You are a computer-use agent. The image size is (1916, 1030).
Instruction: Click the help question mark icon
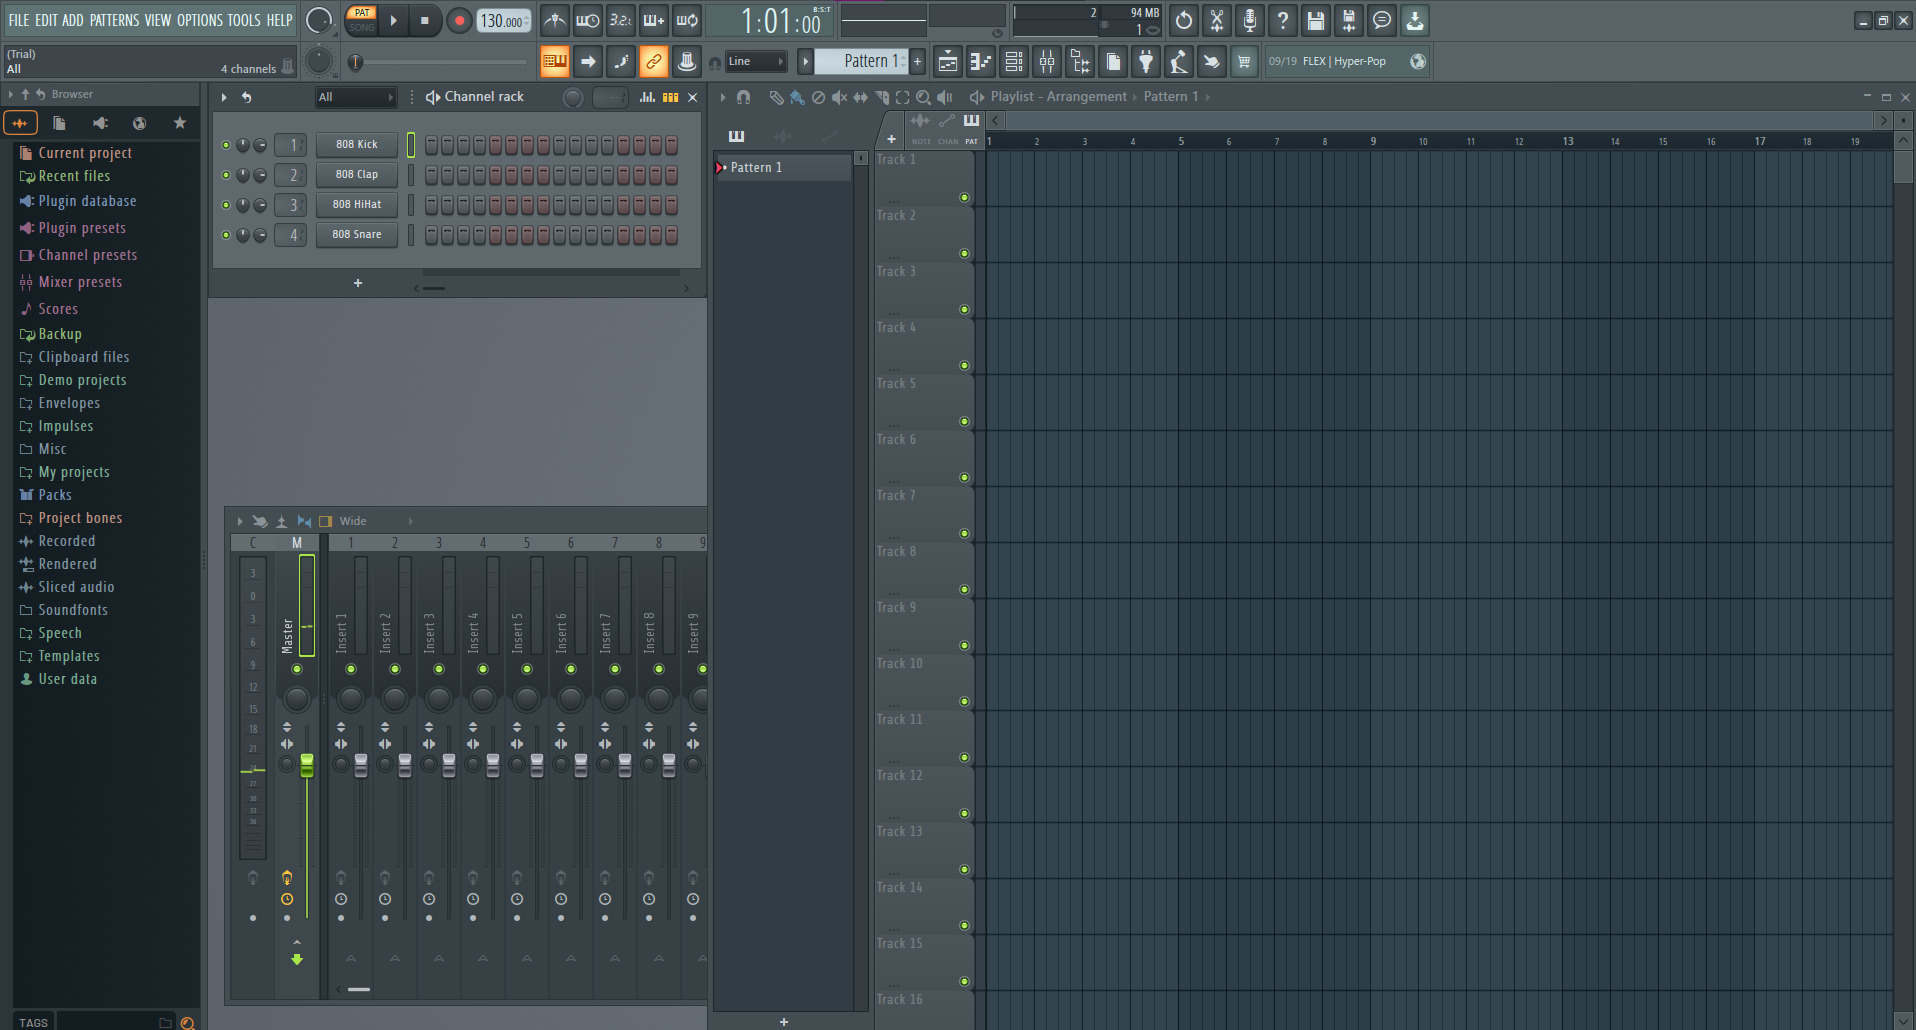point(1282,20)
